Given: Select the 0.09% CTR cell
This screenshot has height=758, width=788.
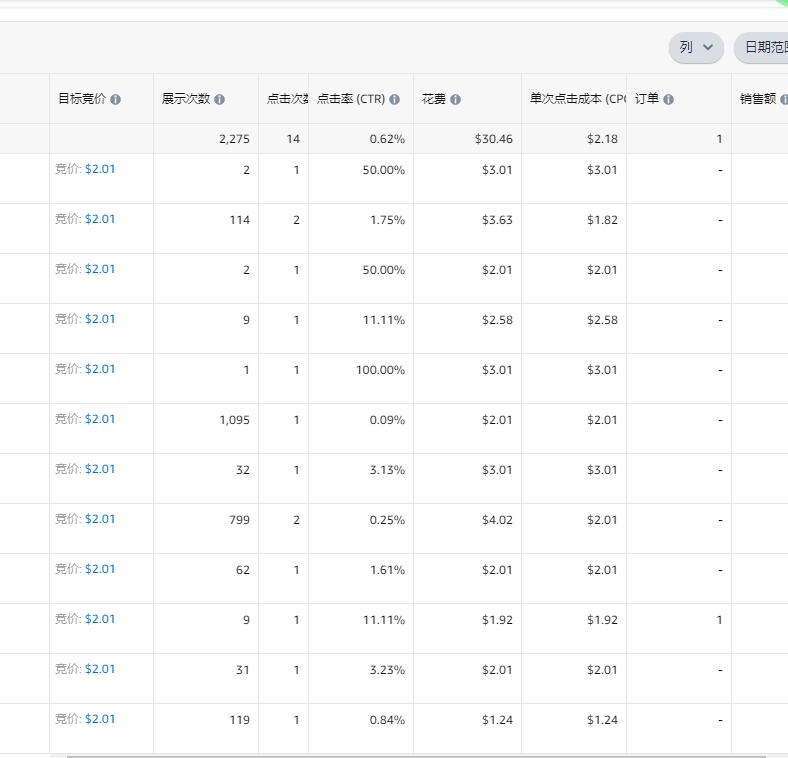Looking at the screenshot, I should pyautogui.click(x=387, y=420).
